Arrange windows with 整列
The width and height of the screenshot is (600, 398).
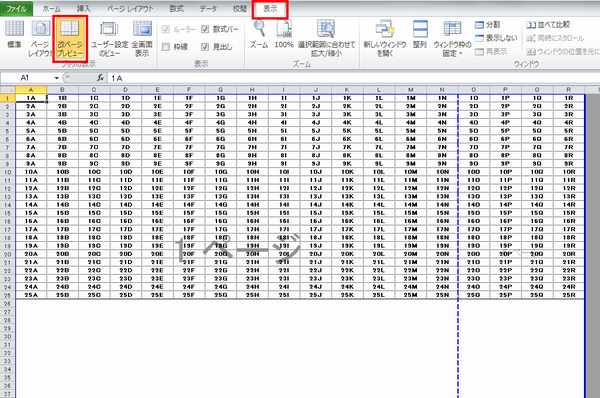pos(420,34)
